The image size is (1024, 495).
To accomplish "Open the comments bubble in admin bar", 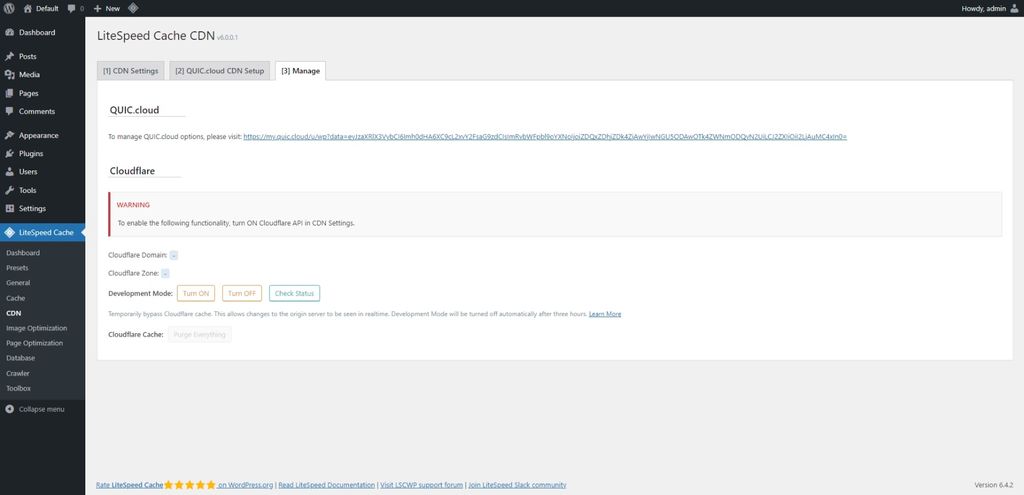I will pos(76,8).
